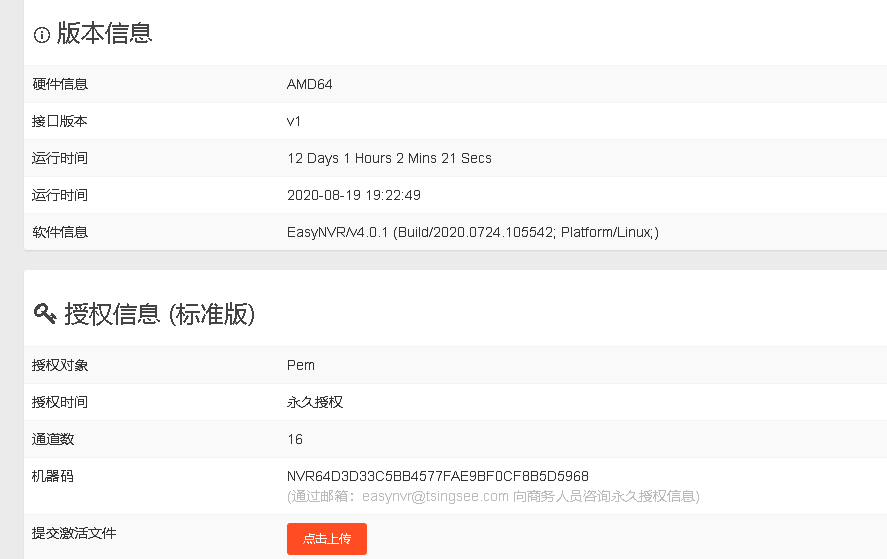Select the channel count value 16
887x559 pixels.
pos(295,439)
